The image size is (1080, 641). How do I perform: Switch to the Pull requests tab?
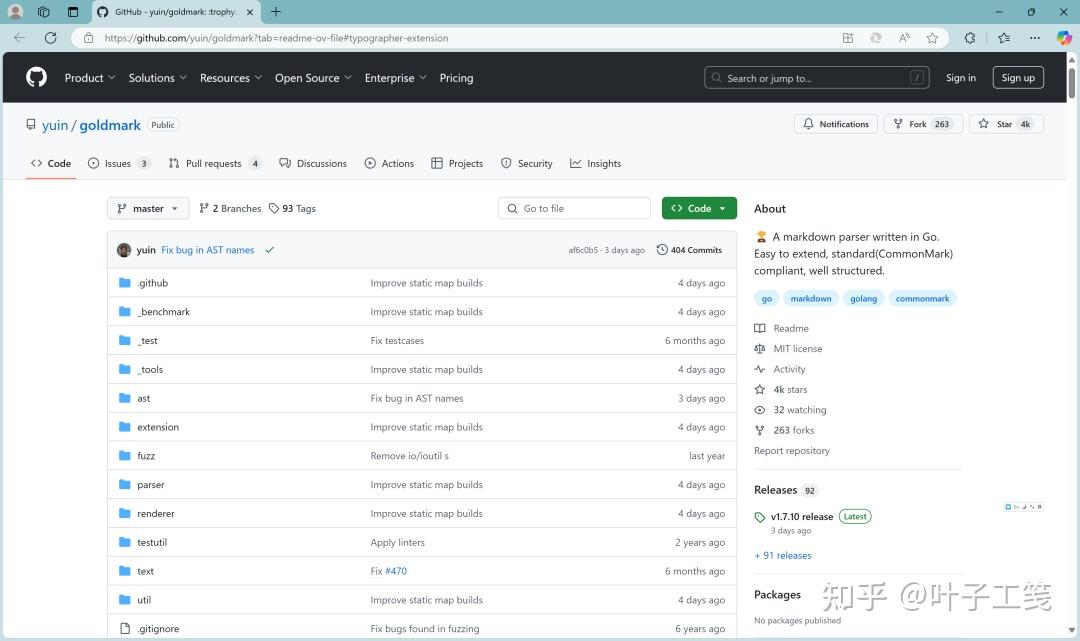click(x=214, y=163)
